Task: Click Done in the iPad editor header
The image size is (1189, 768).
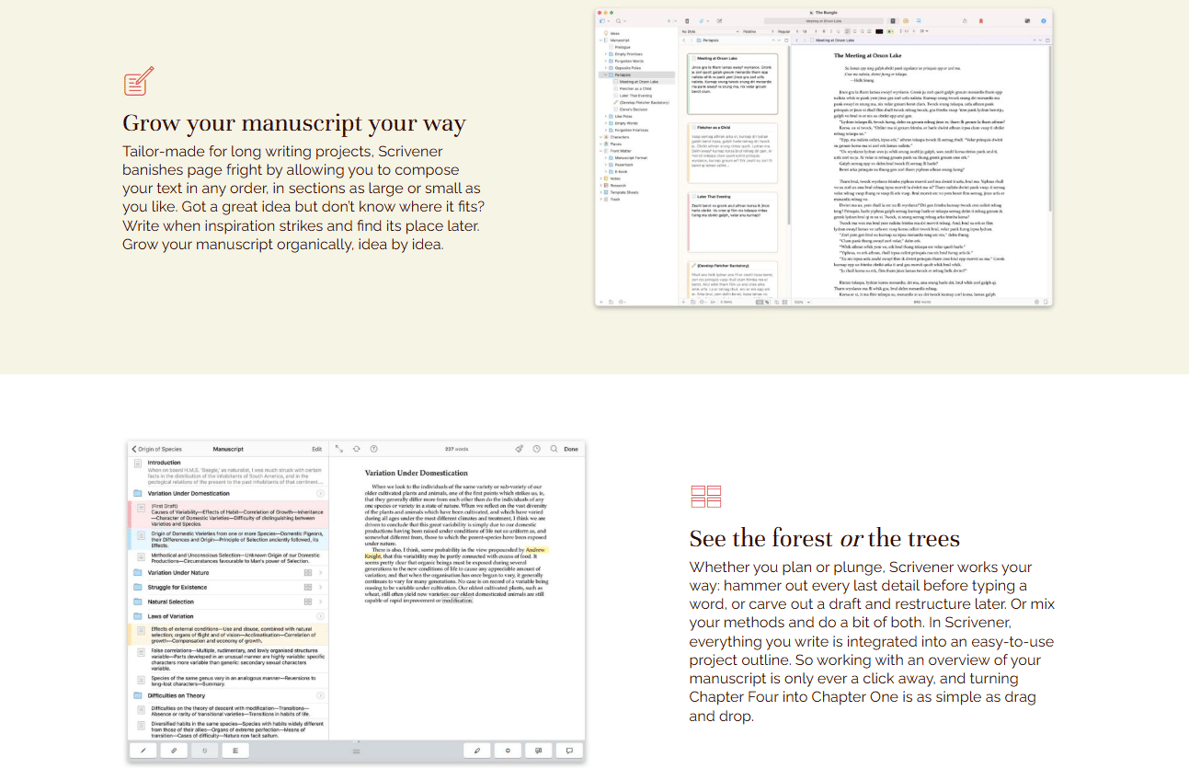Action: (571, 449)
